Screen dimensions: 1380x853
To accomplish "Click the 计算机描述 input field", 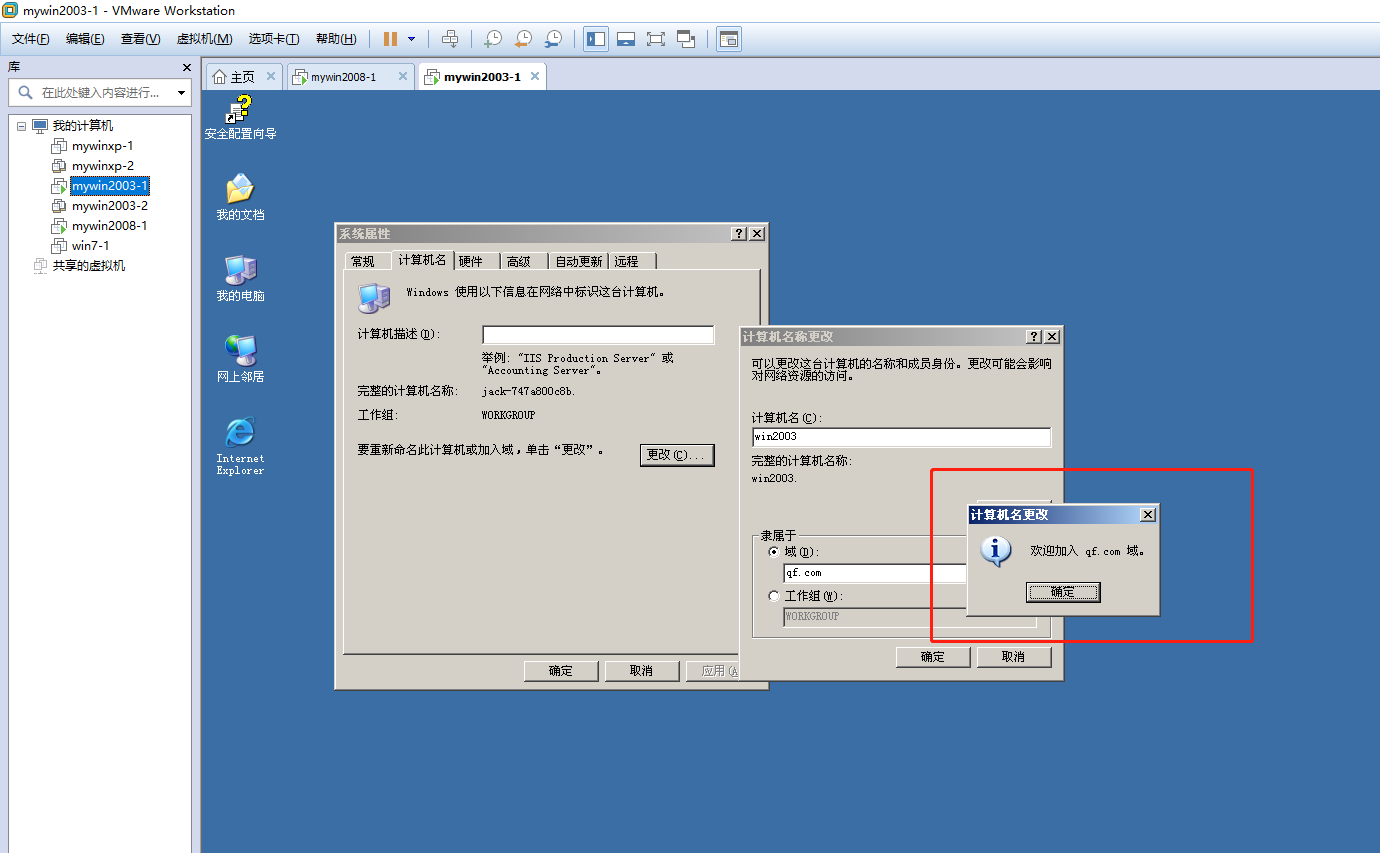I will (598, 335).
